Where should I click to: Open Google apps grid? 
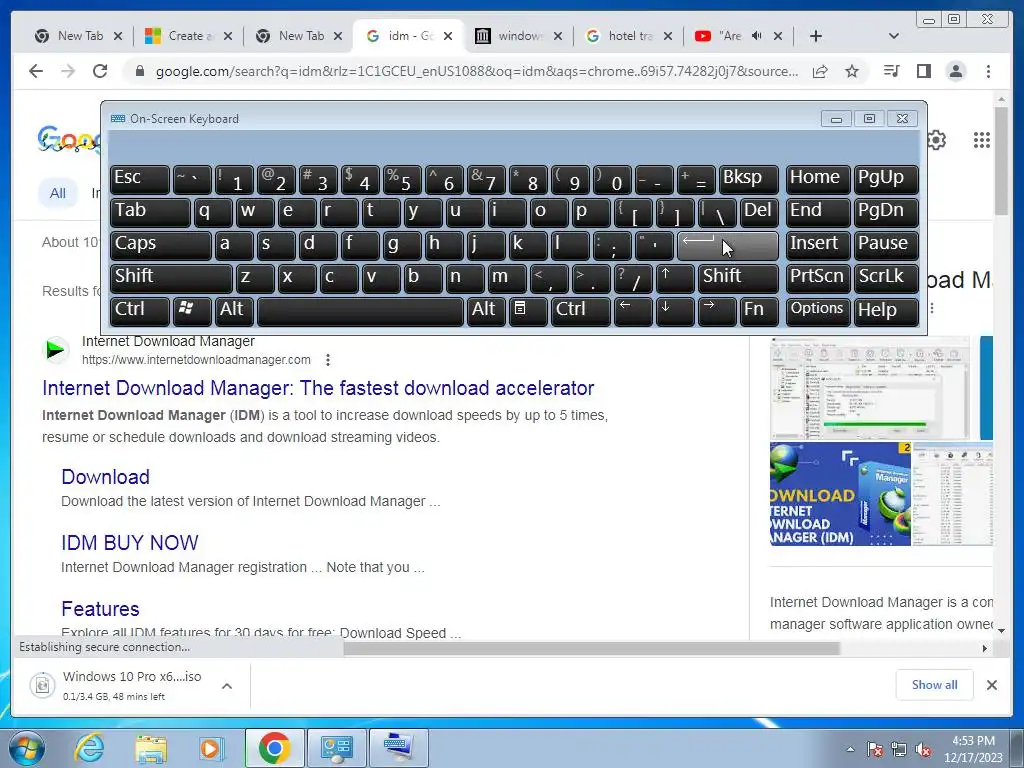pyautogui.click(x=982, y=140)
